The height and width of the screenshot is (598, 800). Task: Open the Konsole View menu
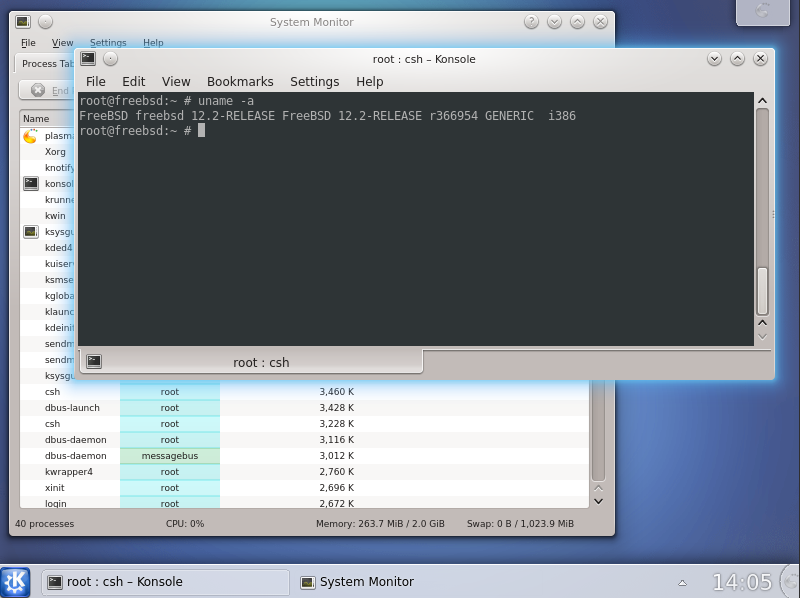(x=176, y=82)
